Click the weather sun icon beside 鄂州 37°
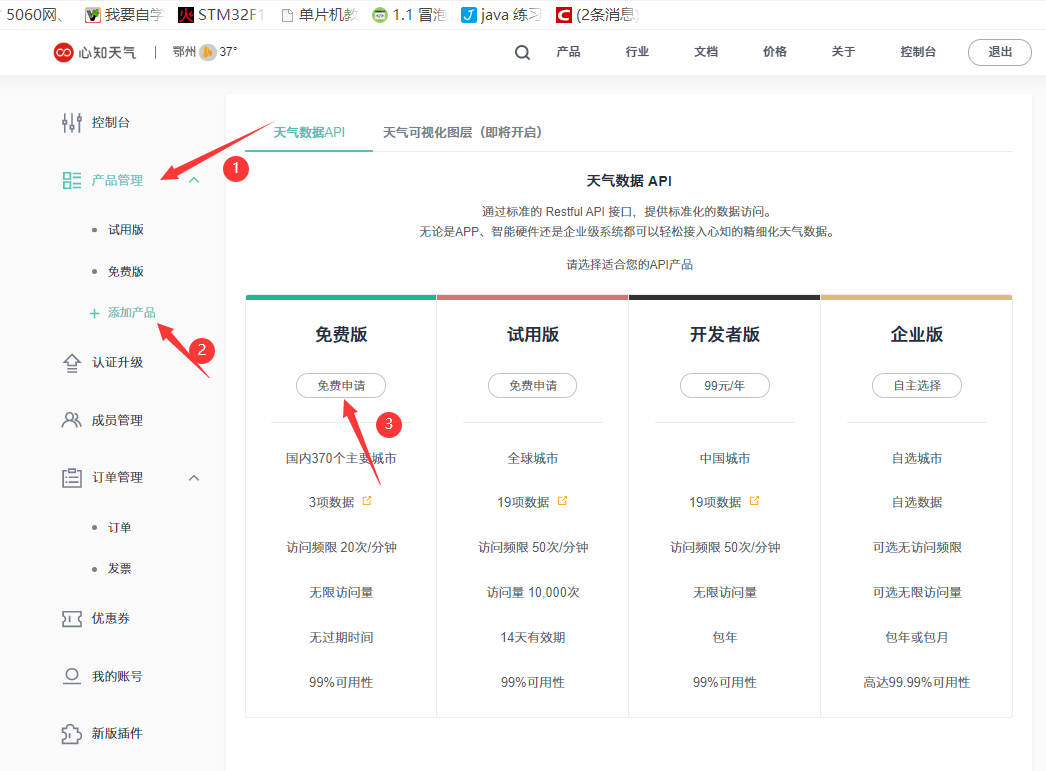Image resolution: width=1046 pixels, height=771 pixels. (x=207, y=51)
